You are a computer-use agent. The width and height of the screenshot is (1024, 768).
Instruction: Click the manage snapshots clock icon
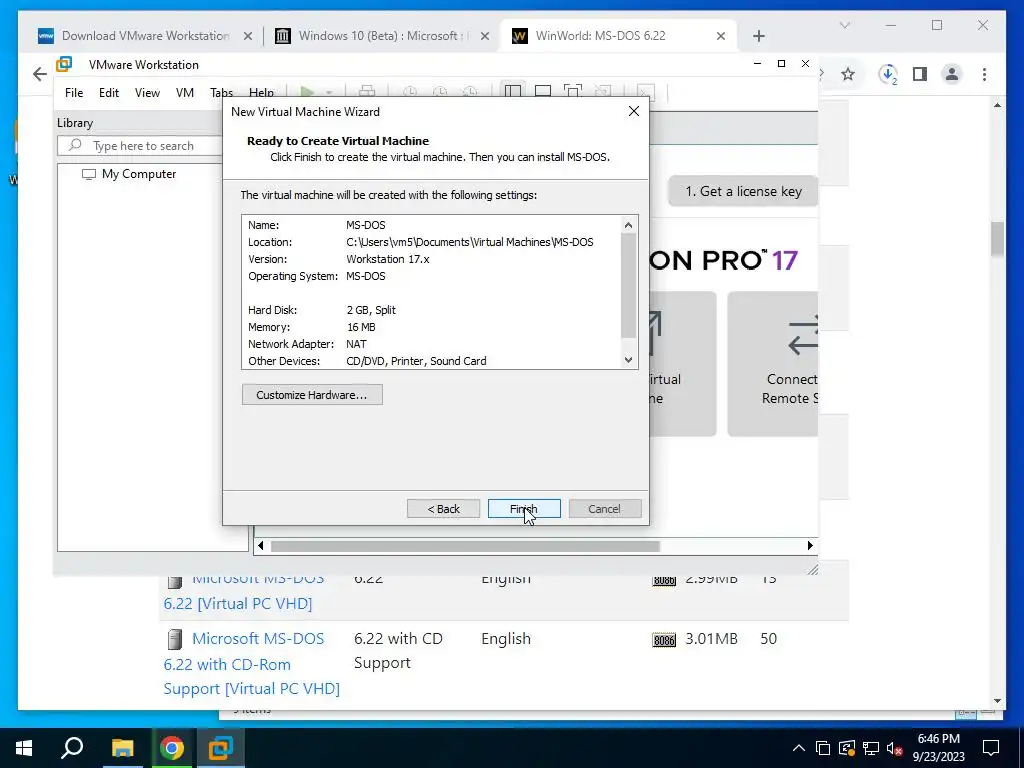(470, 91)
